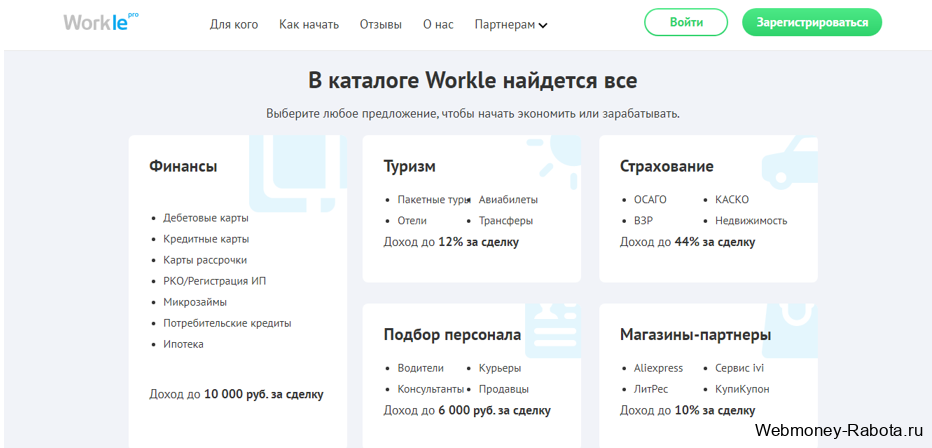The width and height of the screenshot is (932, 448).
Task: Click the В каталоге Workle найдется все heading
Action: click(x=473, y=81)
